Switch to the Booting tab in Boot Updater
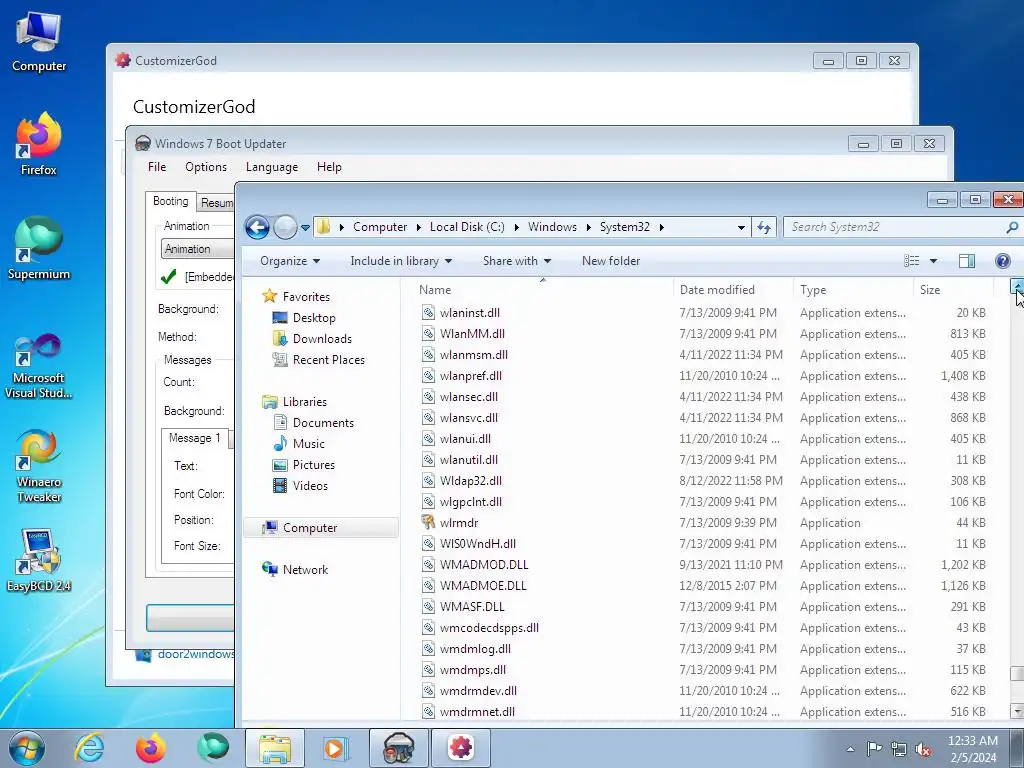Viewport: 1024px width, 768px height. pos(170,201)
